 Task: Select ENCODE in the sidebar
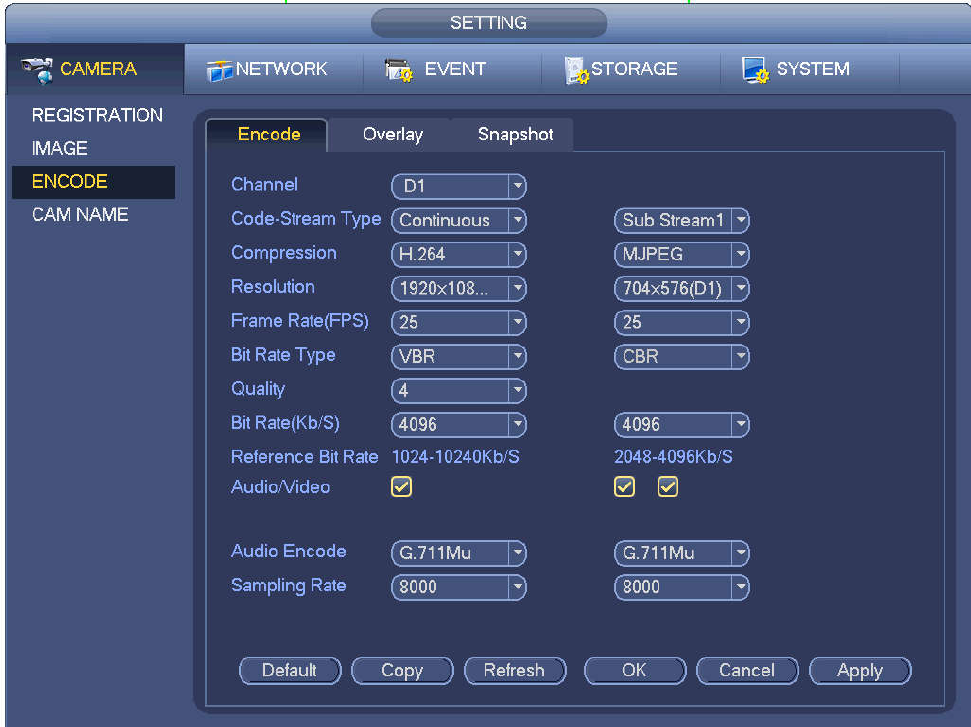[x=94, y=182]
